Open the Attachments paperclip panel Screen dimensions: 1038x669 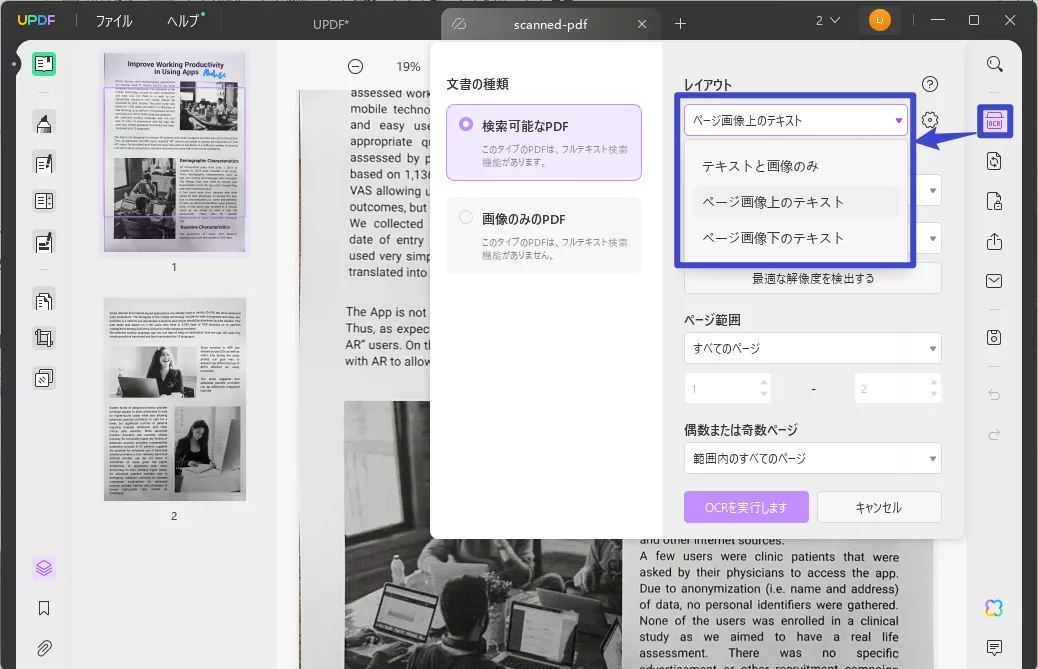tap(44, 648)
